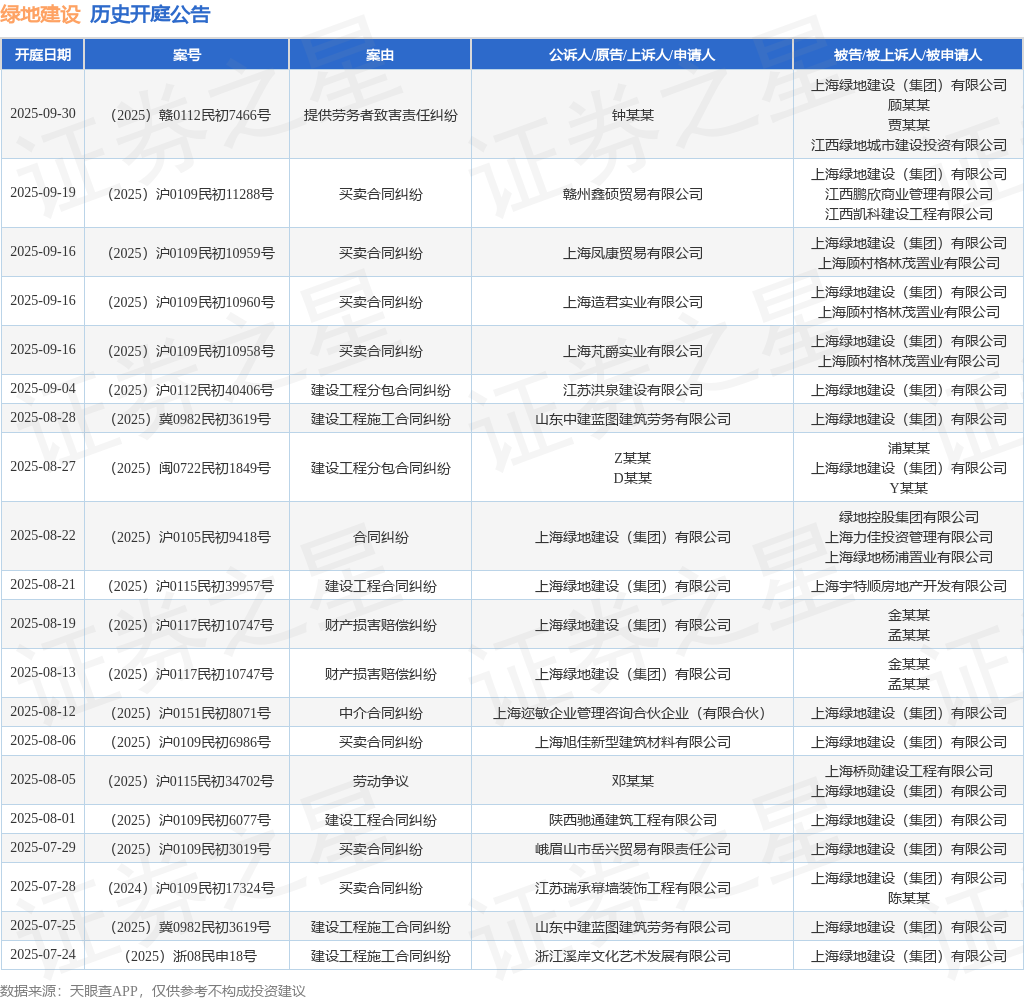Select case number (2025)沪0109民初6986号
Image resolution: width=1024 pixels, height=1000 pixels.
point(190,742)
